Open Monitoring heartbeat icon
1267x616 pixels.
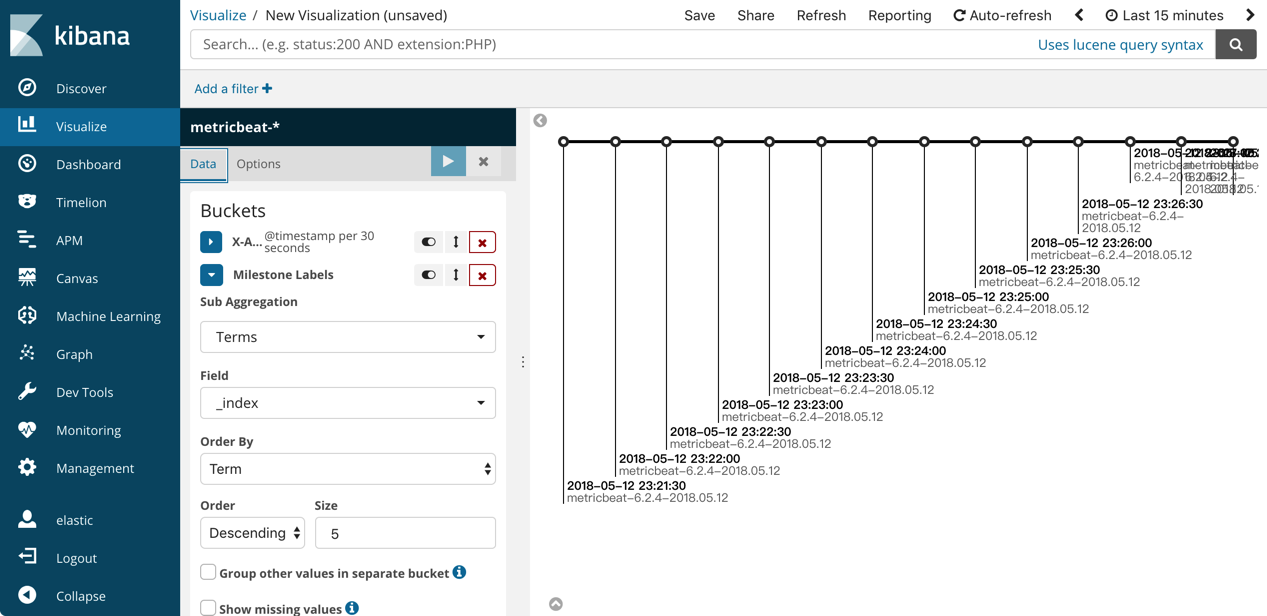[x=27, y=430]
